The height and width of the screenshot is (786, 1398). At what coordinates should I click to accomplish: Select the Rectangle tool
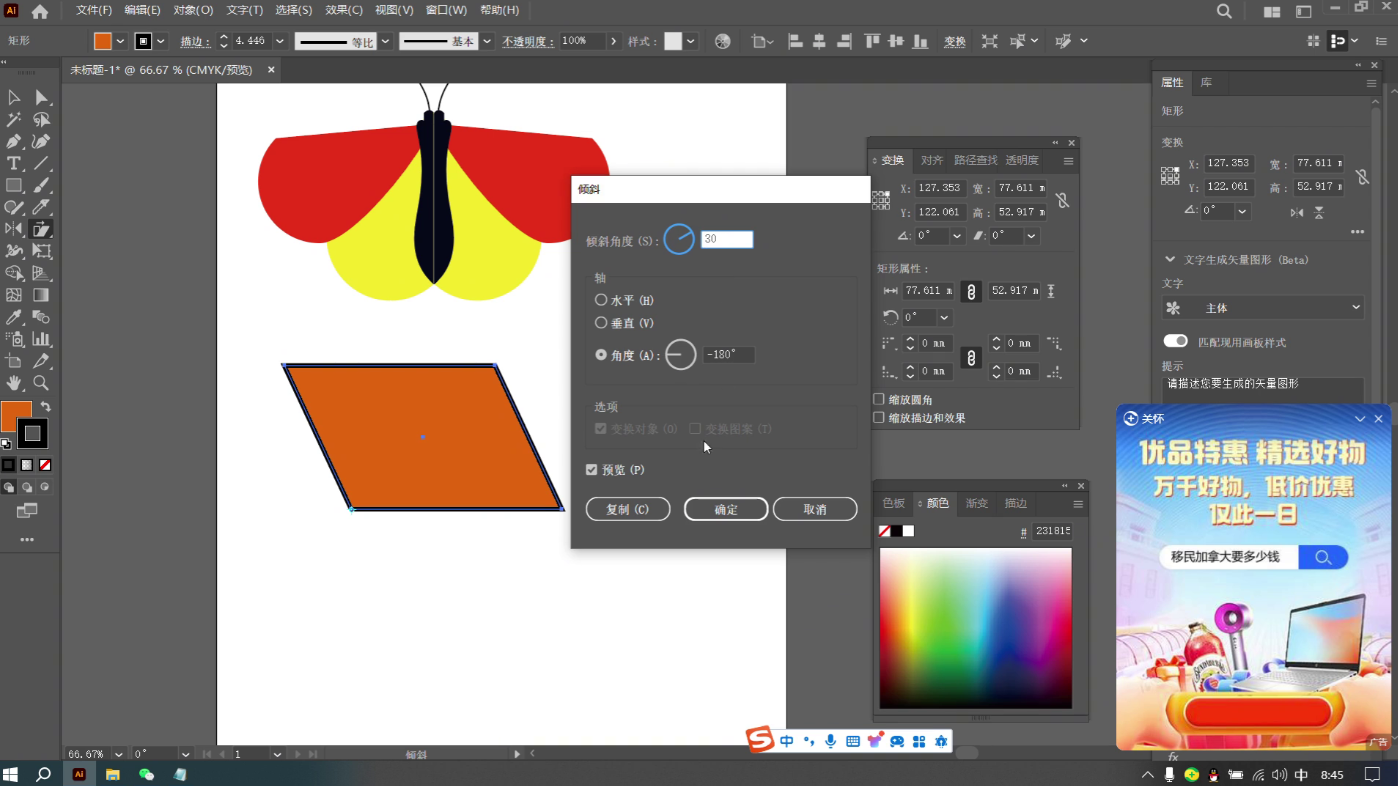14,185
